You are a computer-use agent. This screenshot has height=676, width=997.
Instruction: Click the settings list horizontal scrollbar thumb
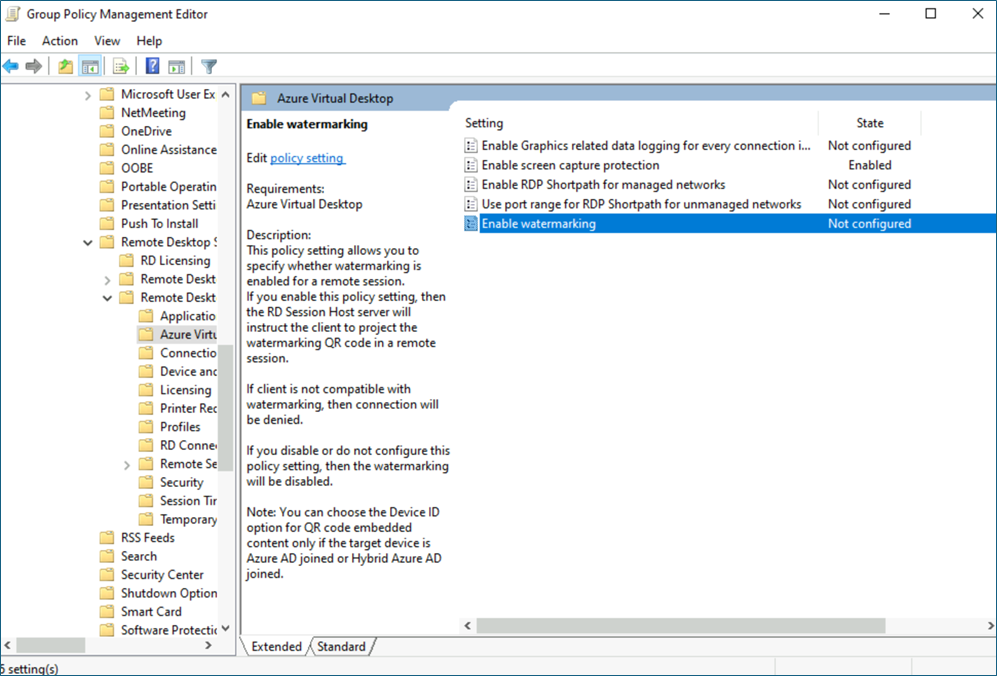pos(681,626)
